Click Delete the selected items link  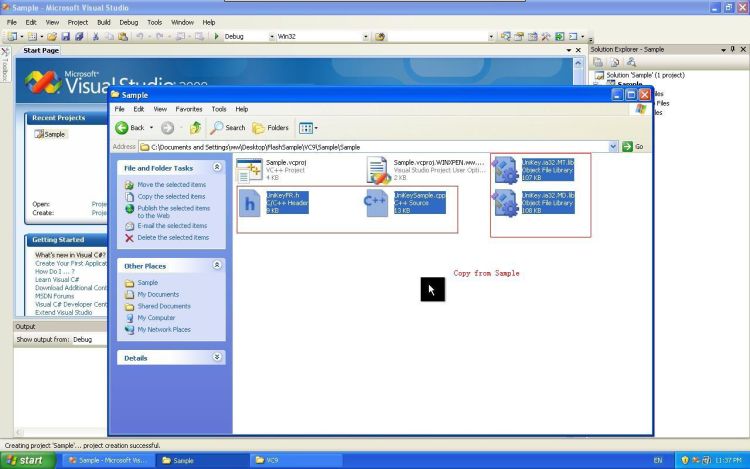pos(173,238)
